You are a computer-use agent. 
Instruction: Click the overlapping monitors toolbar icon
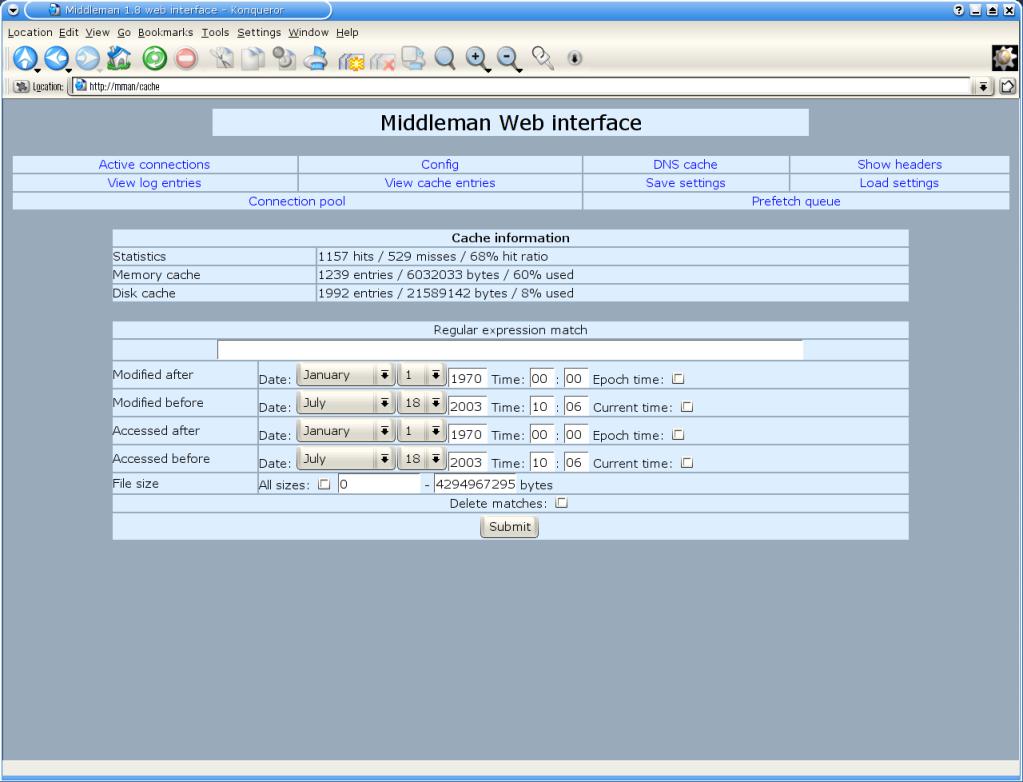pyautogui.click(x=413, y=58)
